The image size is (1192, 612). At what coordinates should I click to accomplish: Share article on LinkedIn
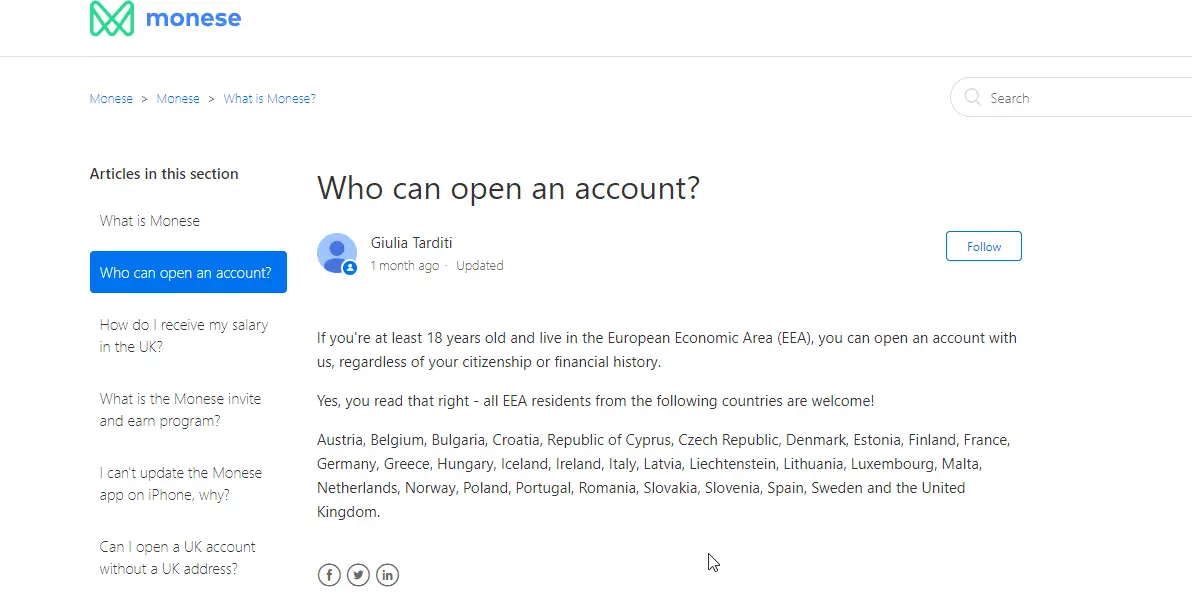(387, 574)
